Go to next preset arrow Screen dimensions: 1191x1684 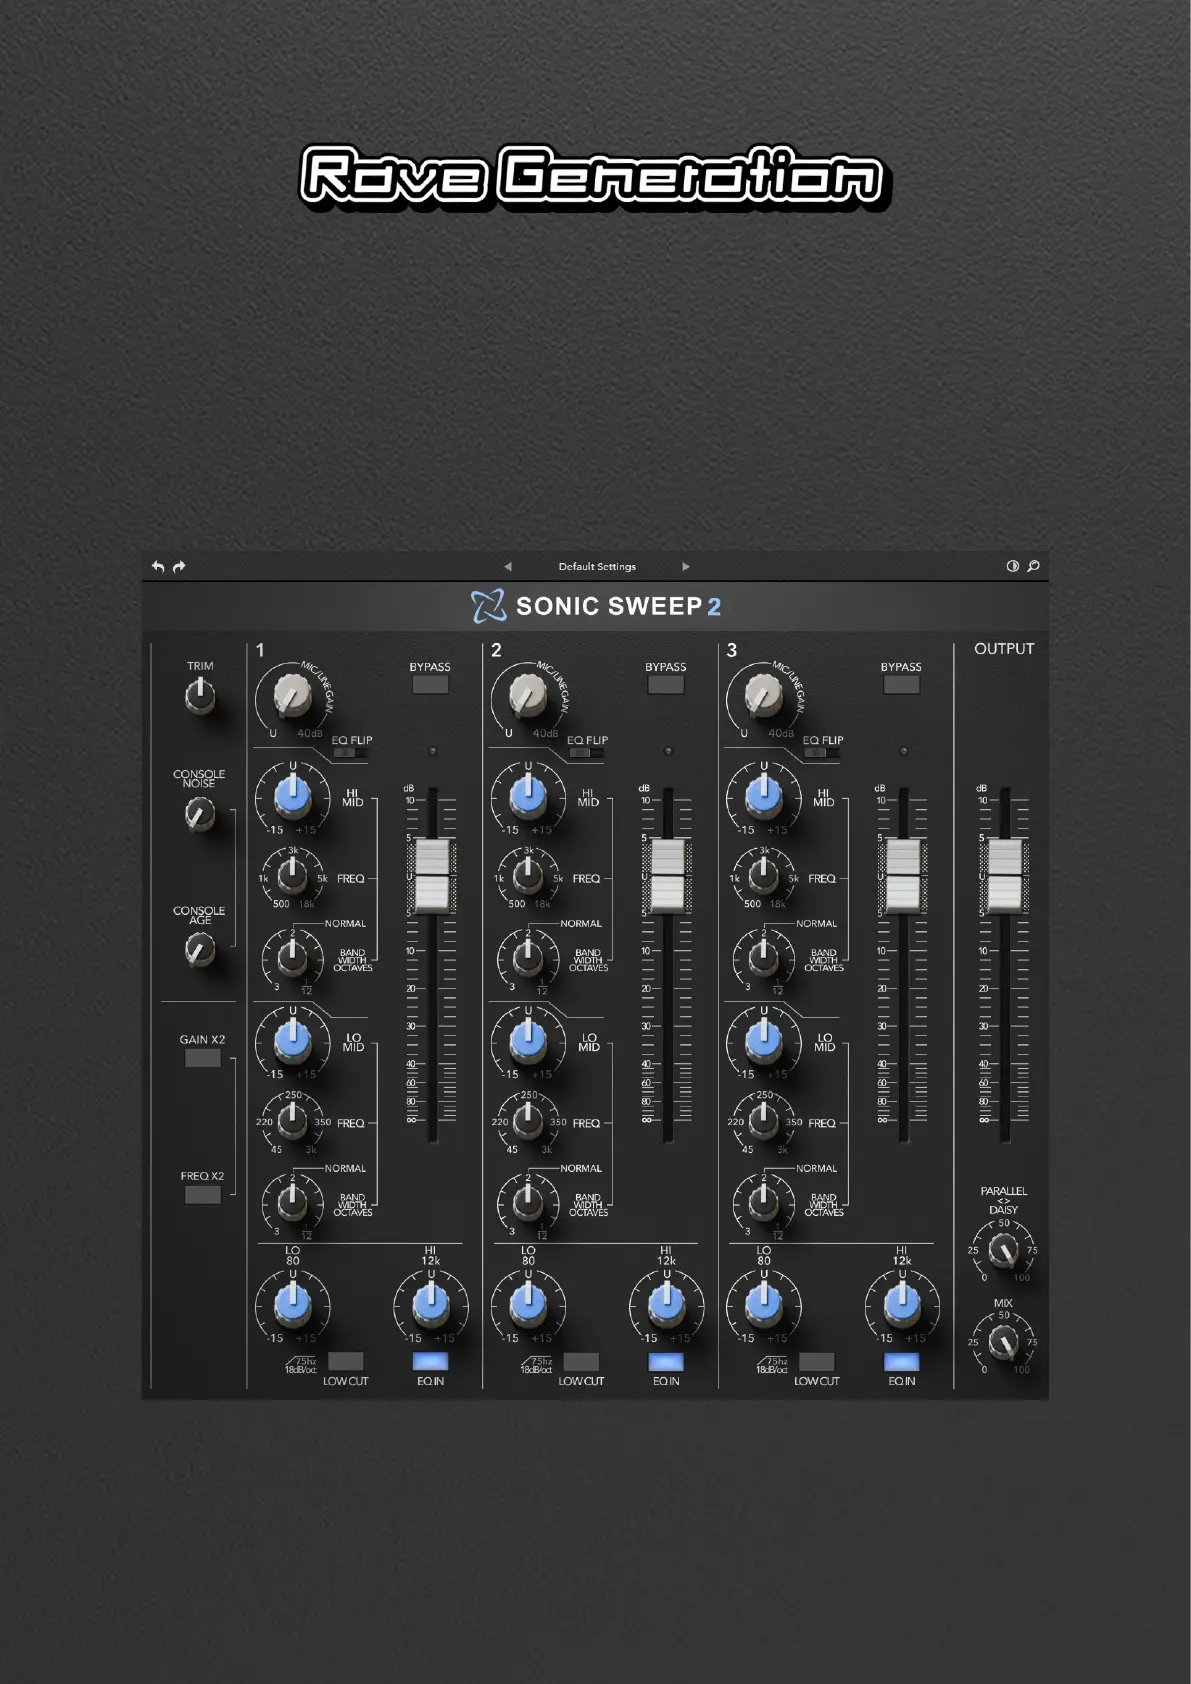pos(686,567)
